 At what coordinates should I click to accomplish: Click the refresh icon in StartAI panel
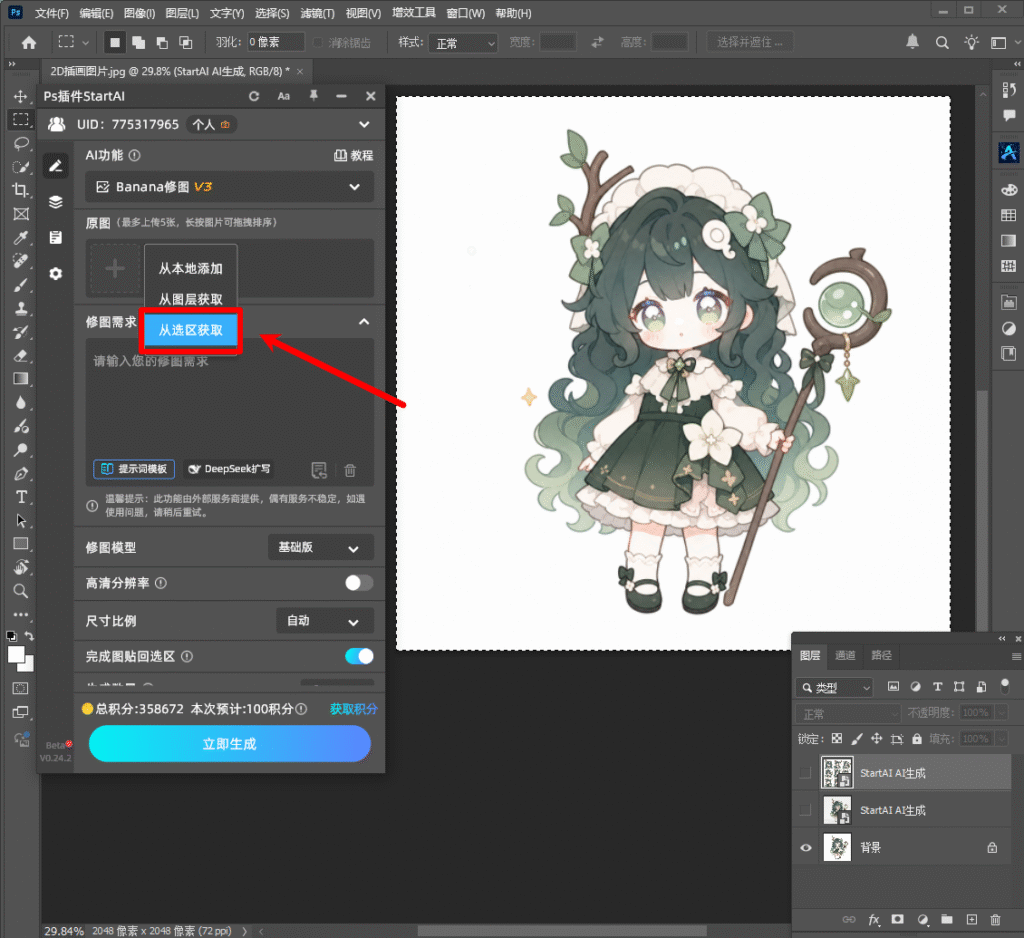click(x=254, y=97)
